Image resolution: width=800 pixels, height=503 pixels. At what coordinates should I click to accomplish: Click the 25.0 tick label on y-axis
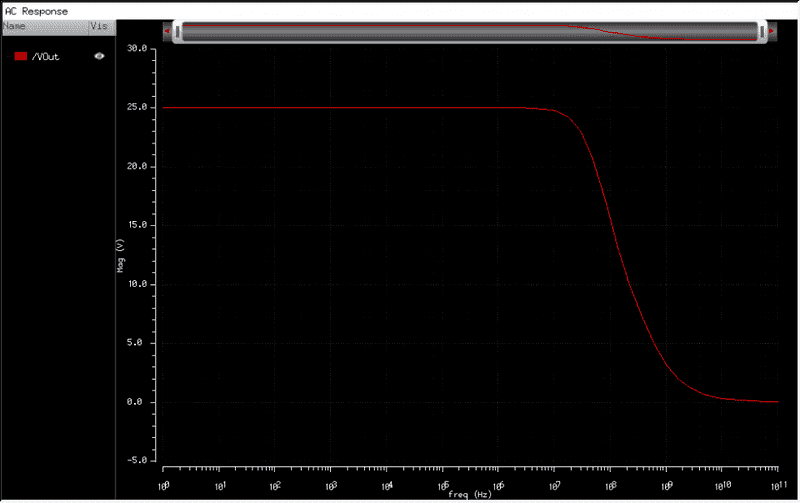point(137,107)
